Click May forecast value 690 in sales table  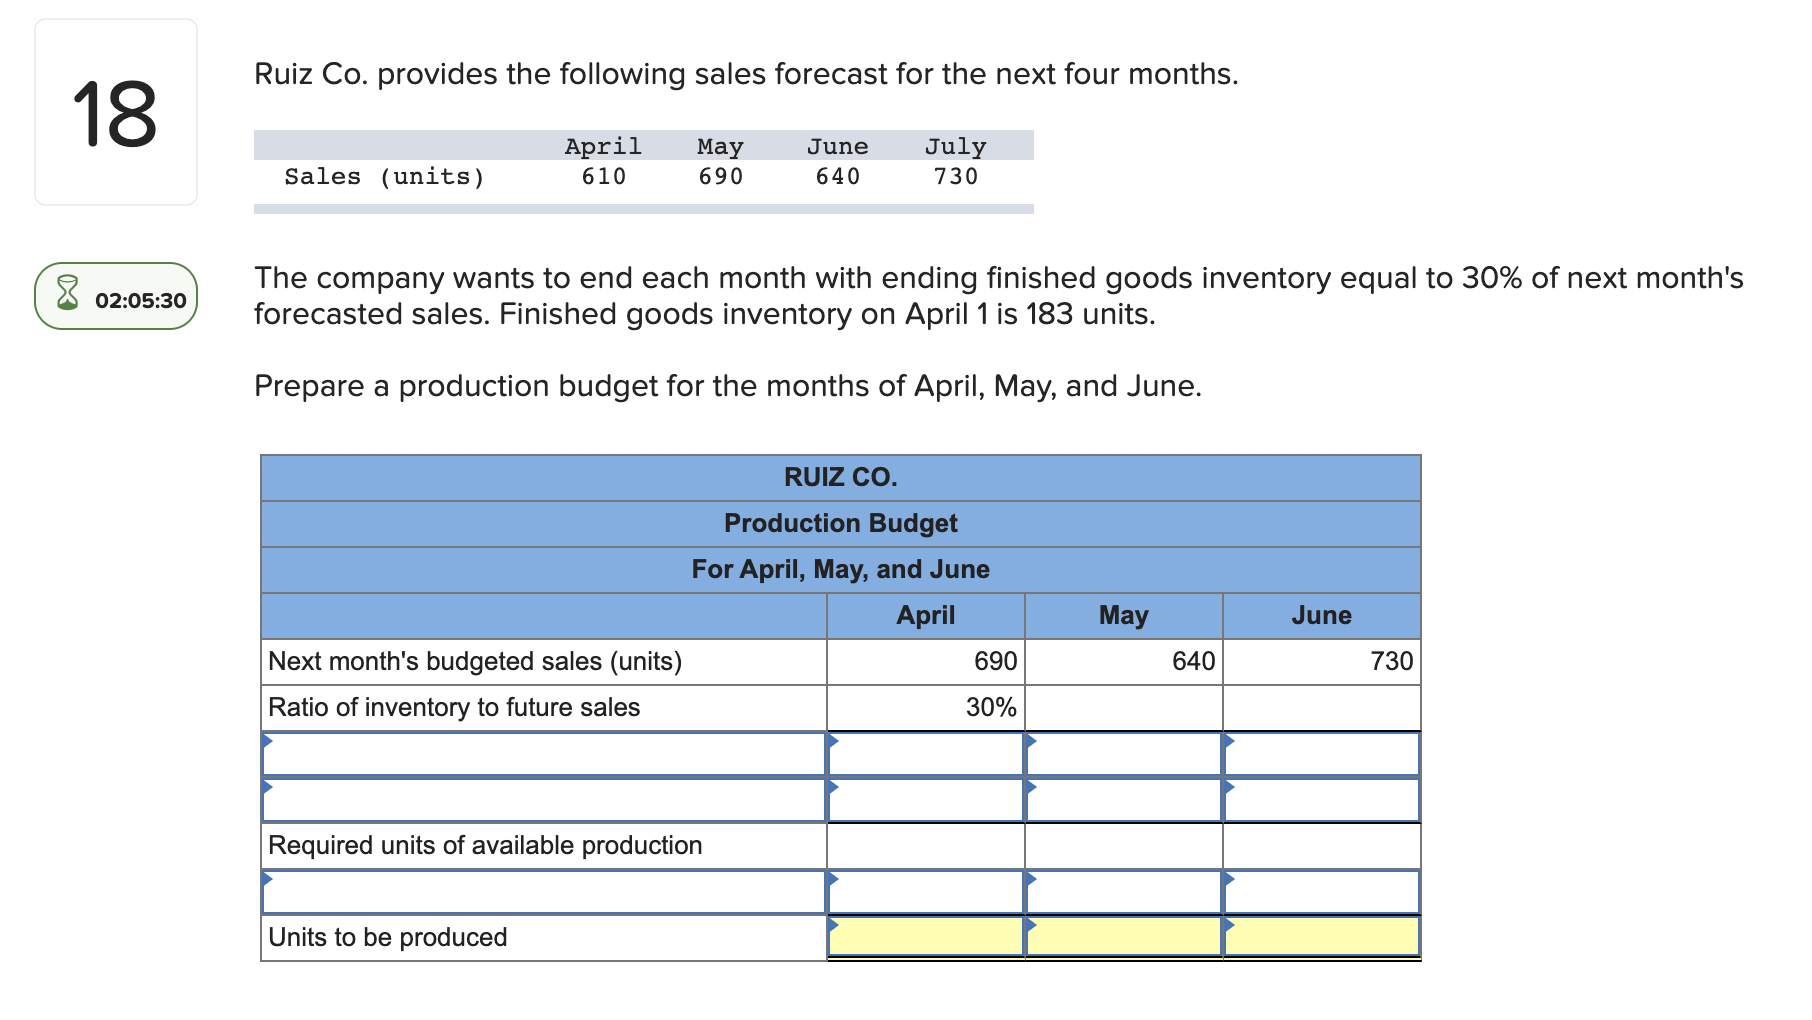tap(721, 177)
